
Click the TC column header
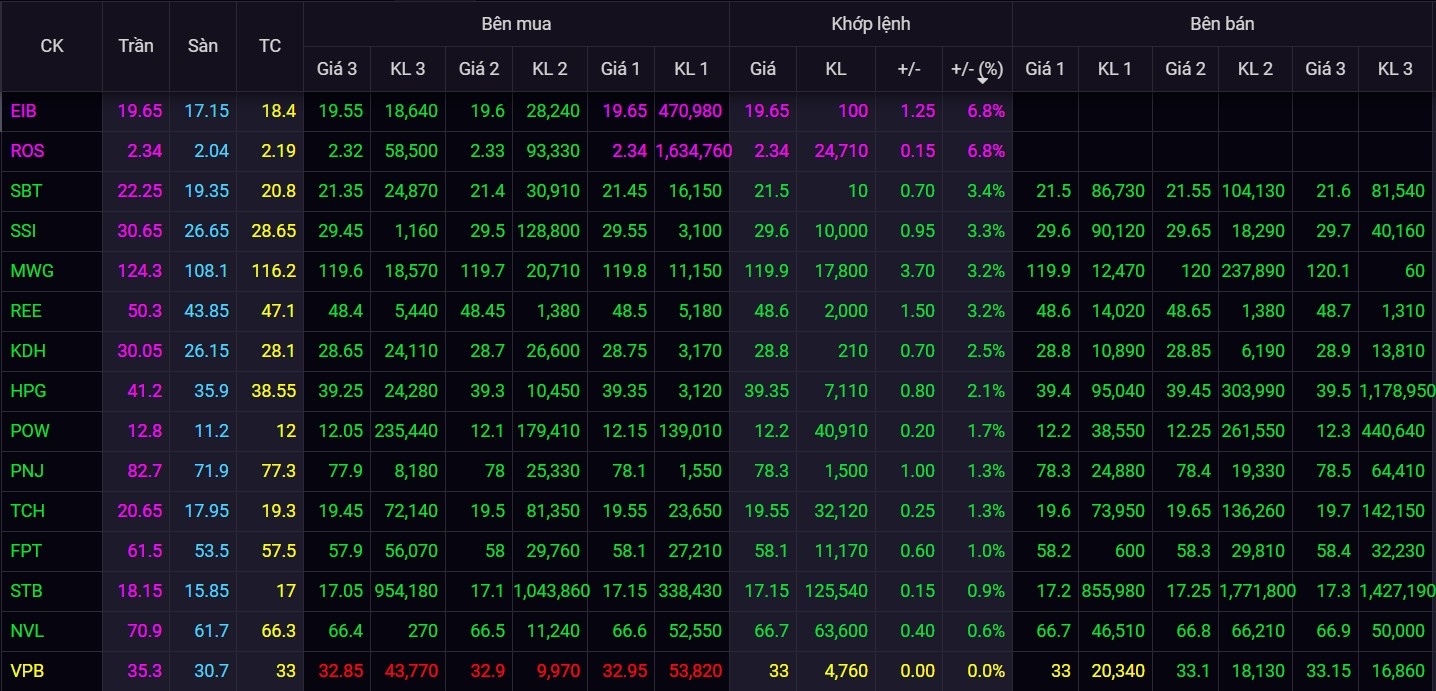point(270,46)
